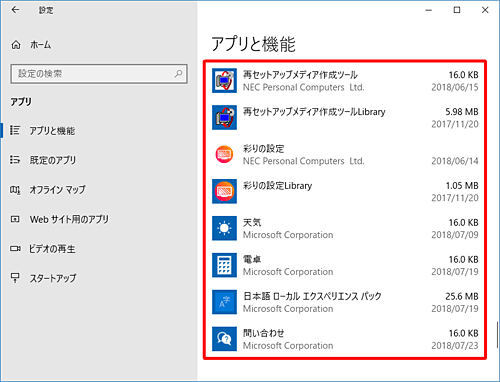The image size is (500, 382).
Task: Minimize the 設定 window
Action: (x=429, y=10)
